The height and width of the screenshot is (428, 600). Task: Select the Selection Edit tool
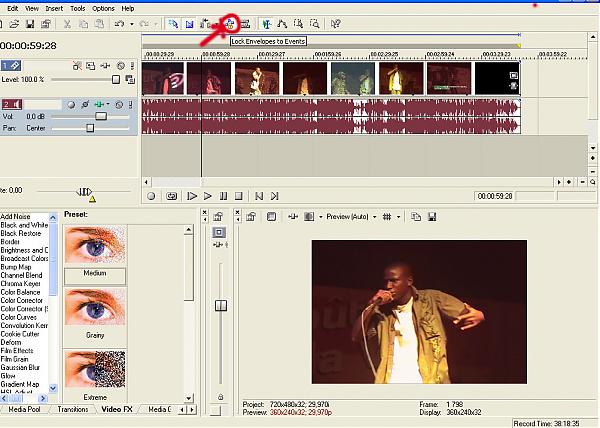(298, 24)
